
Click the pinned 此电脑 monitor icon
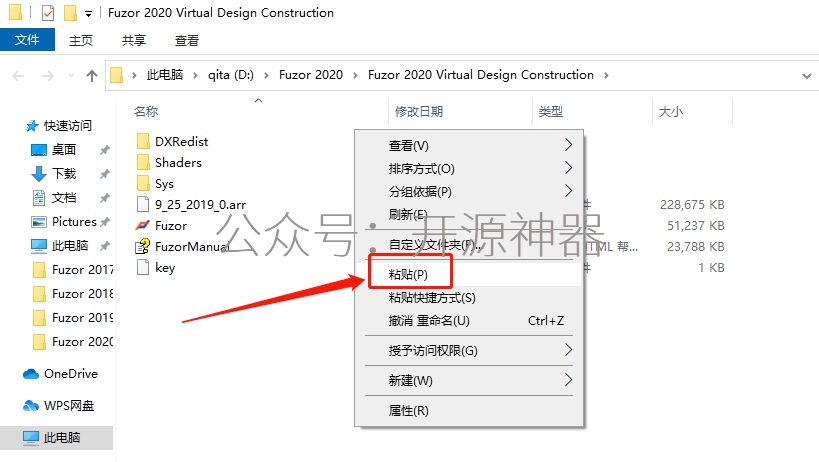point(39,245)
